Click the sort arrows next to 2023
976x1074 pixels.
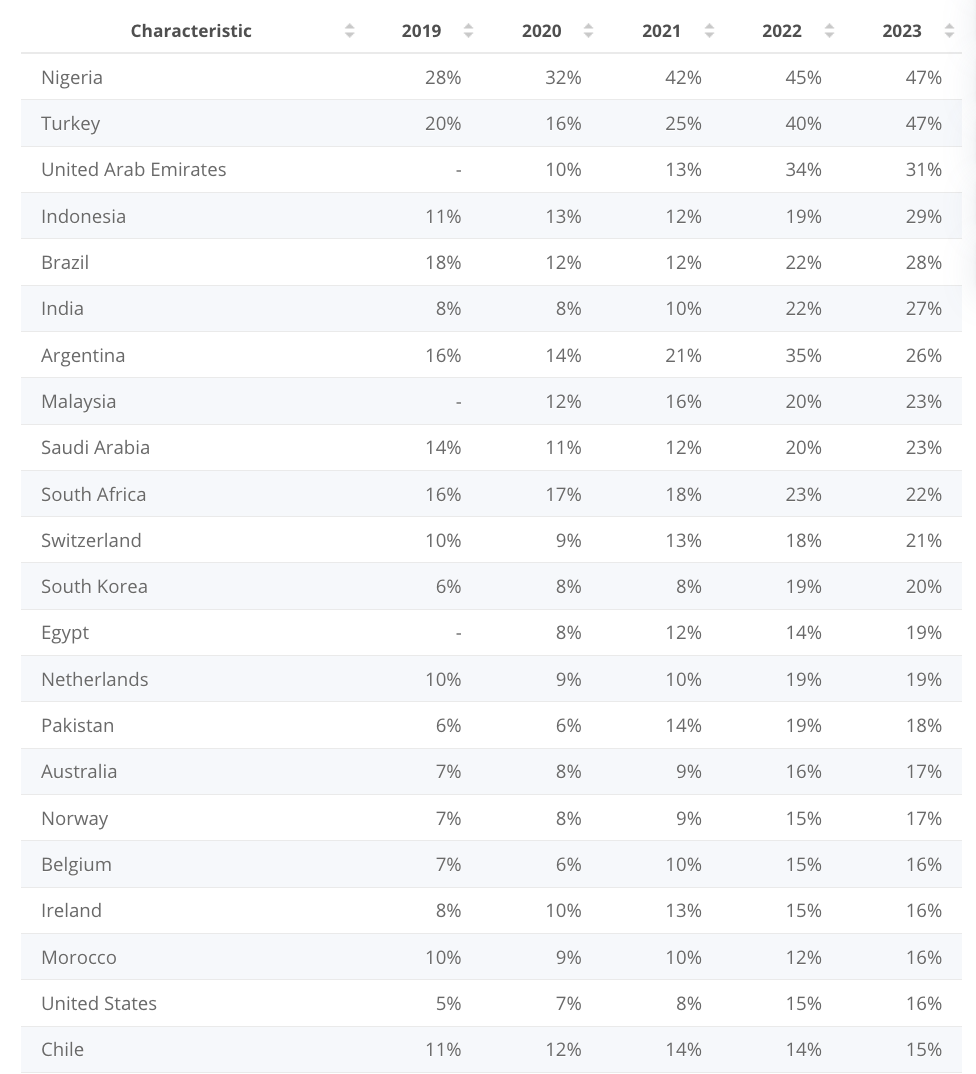(x=949, y=31)
